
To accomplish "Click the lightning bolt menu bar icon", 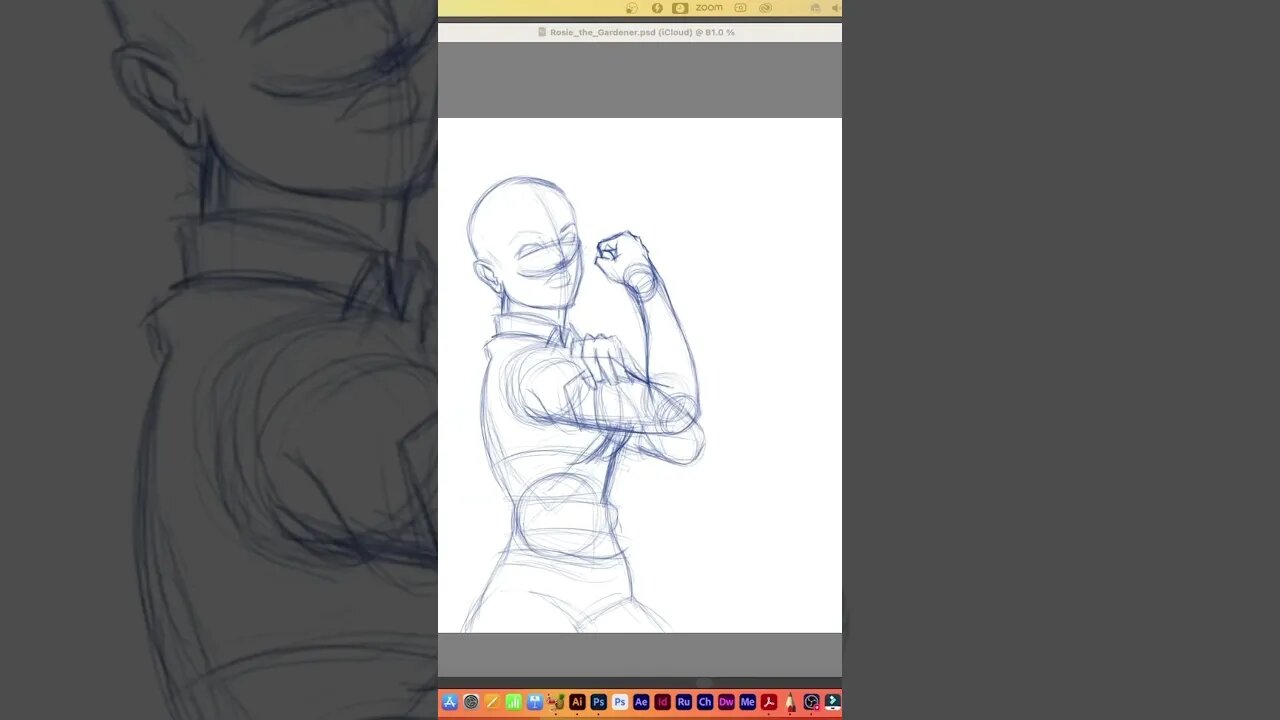I will pyautogui.click(x=657, y=8).
